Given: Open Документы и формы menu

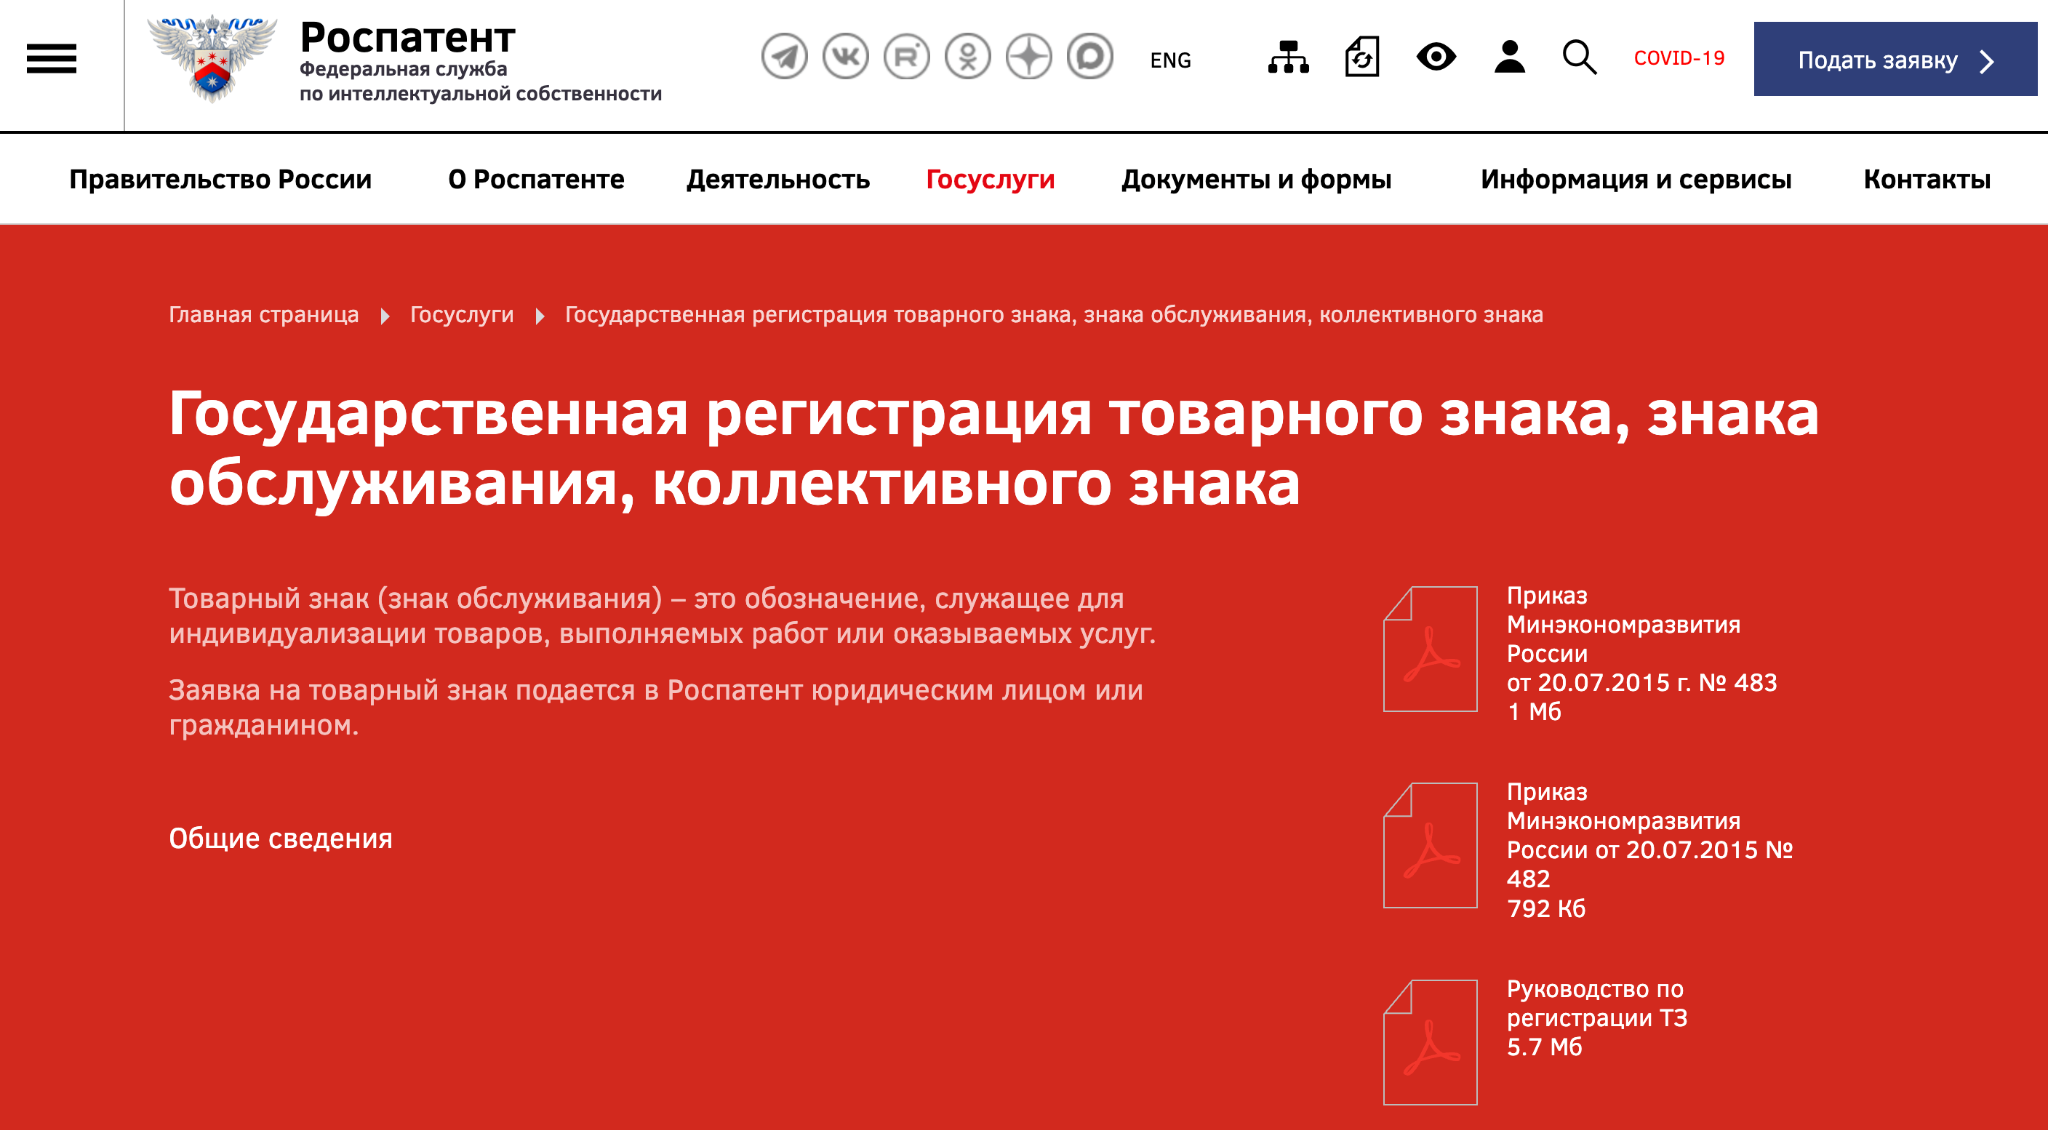Looking at the screenshot, I should tap(1256, 179).
